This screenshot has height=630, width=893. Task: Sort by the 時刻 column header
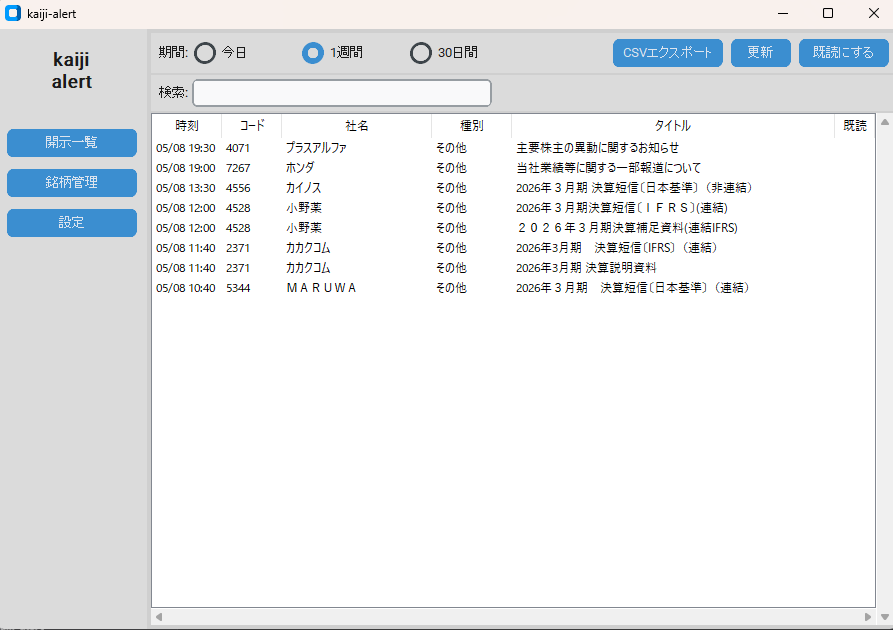187,126
